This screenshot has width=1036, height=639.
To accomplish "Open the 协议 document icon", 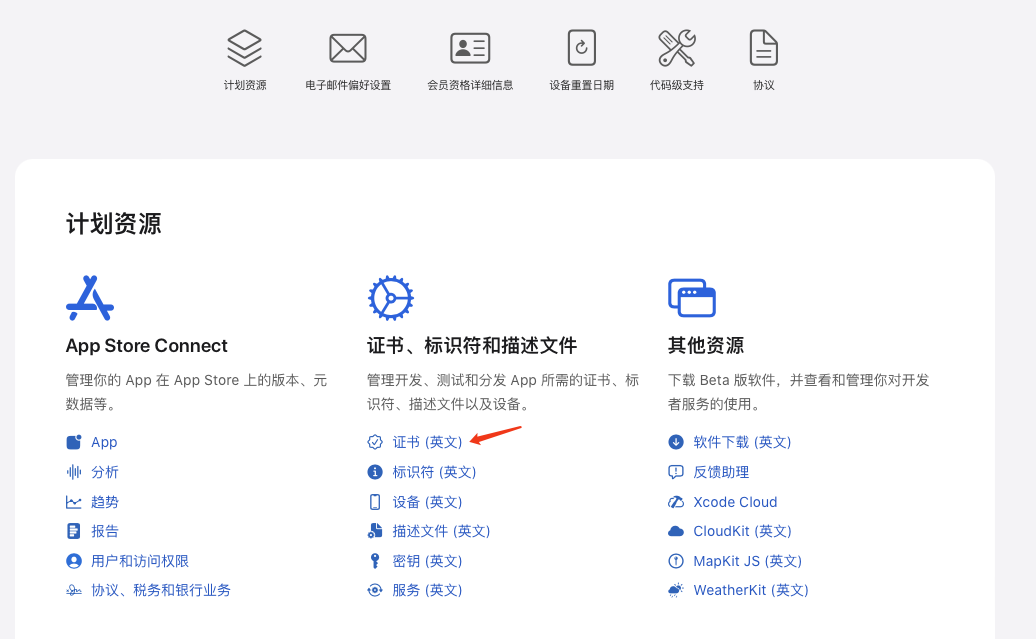I will pos(764,48).
